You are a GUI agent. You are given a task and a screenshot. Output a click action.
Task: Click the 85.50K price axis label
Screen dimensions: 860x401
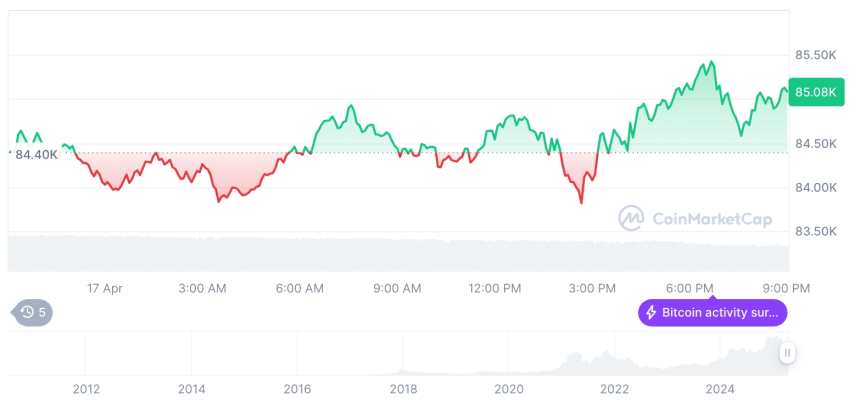(x=816, y=55)
